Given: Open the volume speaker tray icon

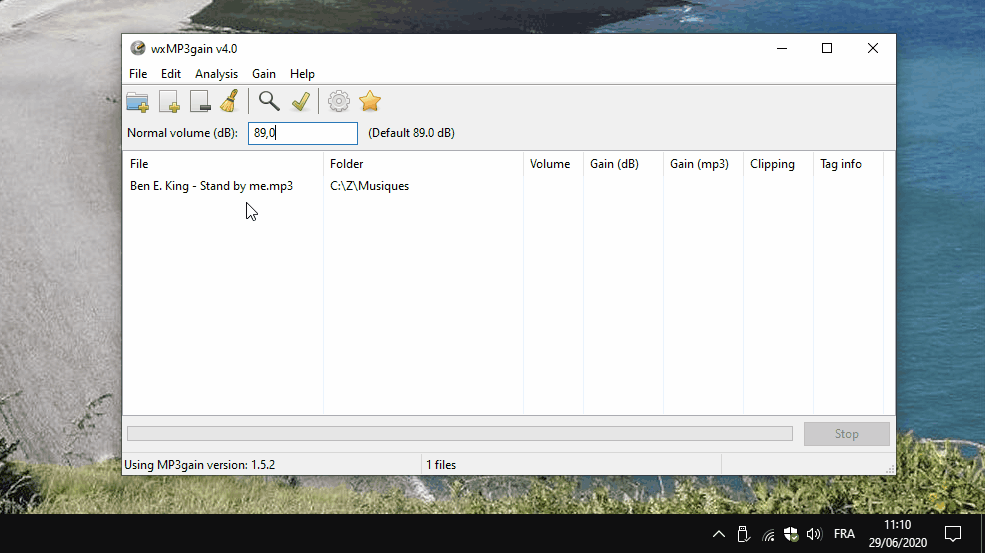Looking at the screenshot, I should tap(814, 534).
